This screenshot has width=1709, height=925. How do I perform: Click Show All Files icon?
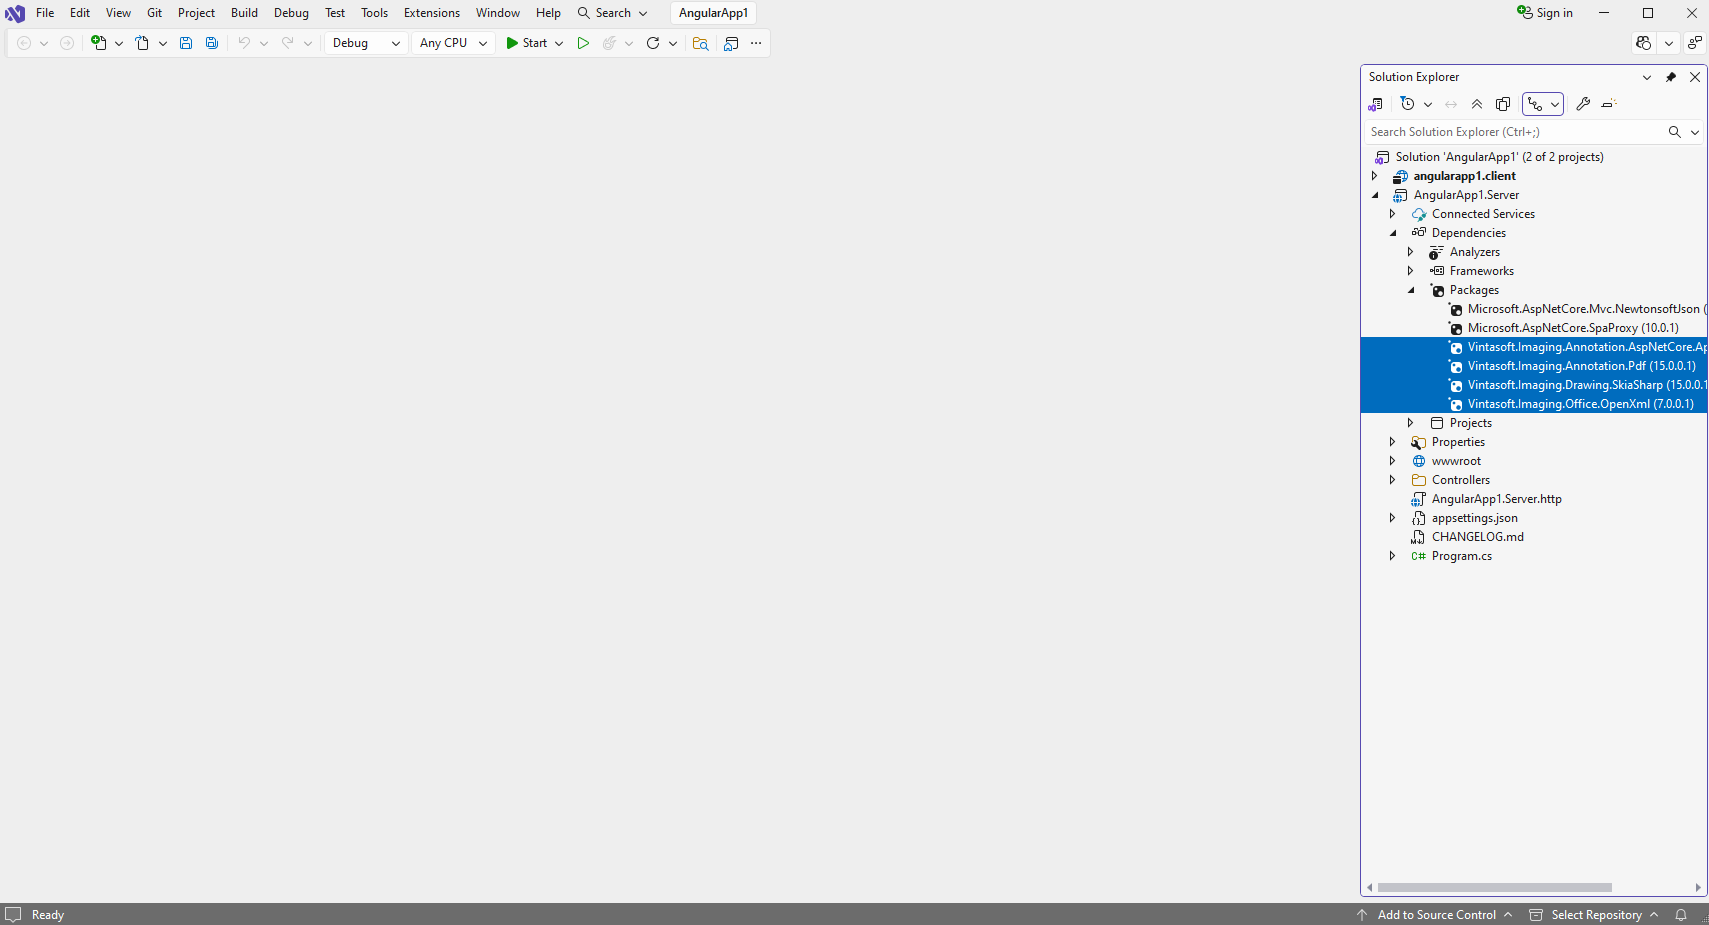[x=1503, y=104]
